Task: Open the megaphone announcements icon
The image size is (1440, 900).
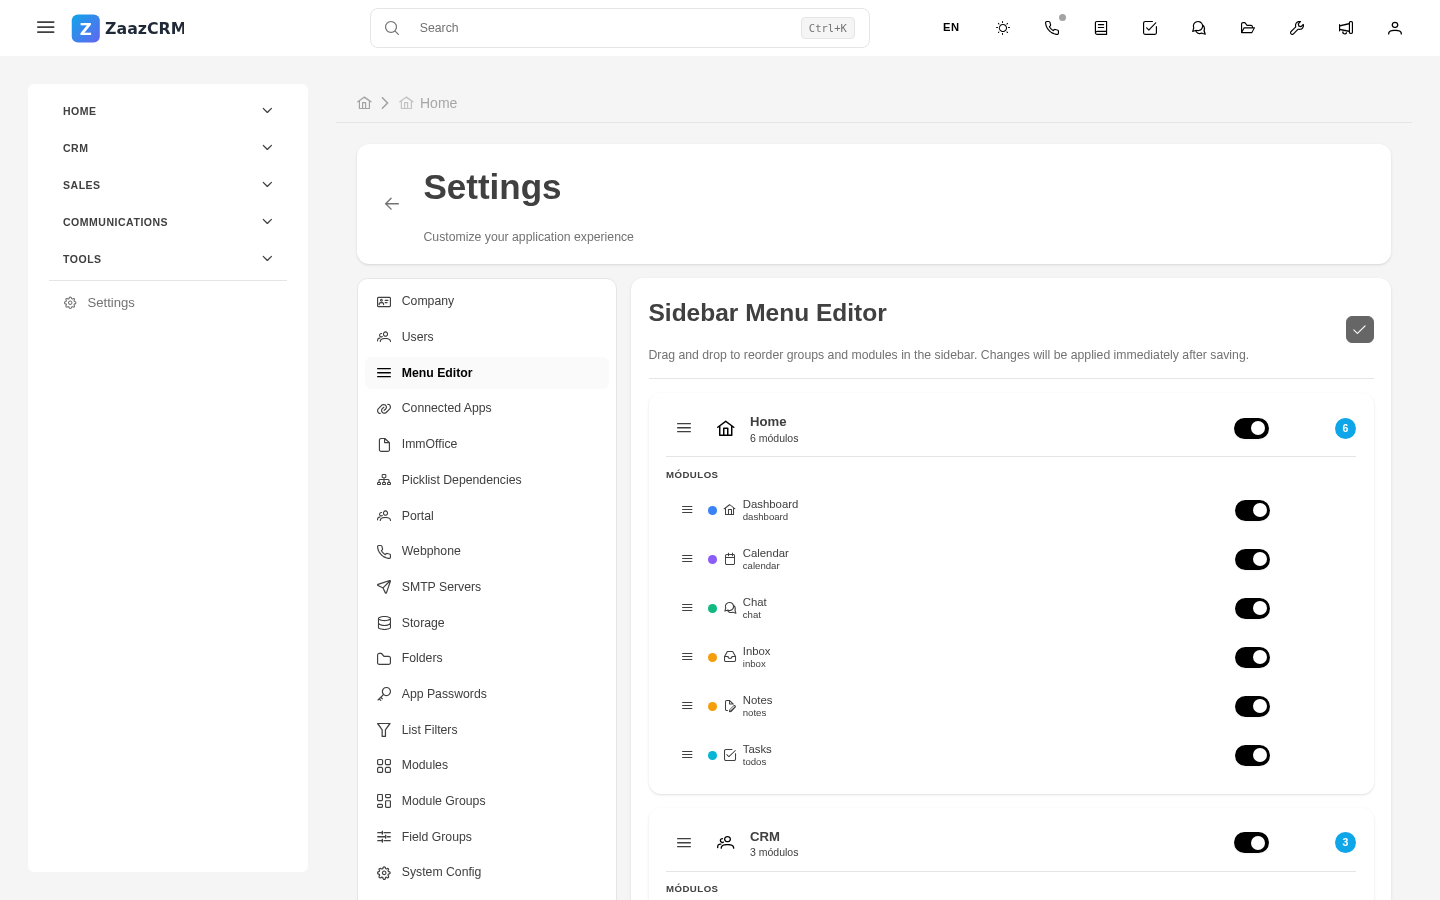Action: pyautogui.click(x=1346, y=28)
